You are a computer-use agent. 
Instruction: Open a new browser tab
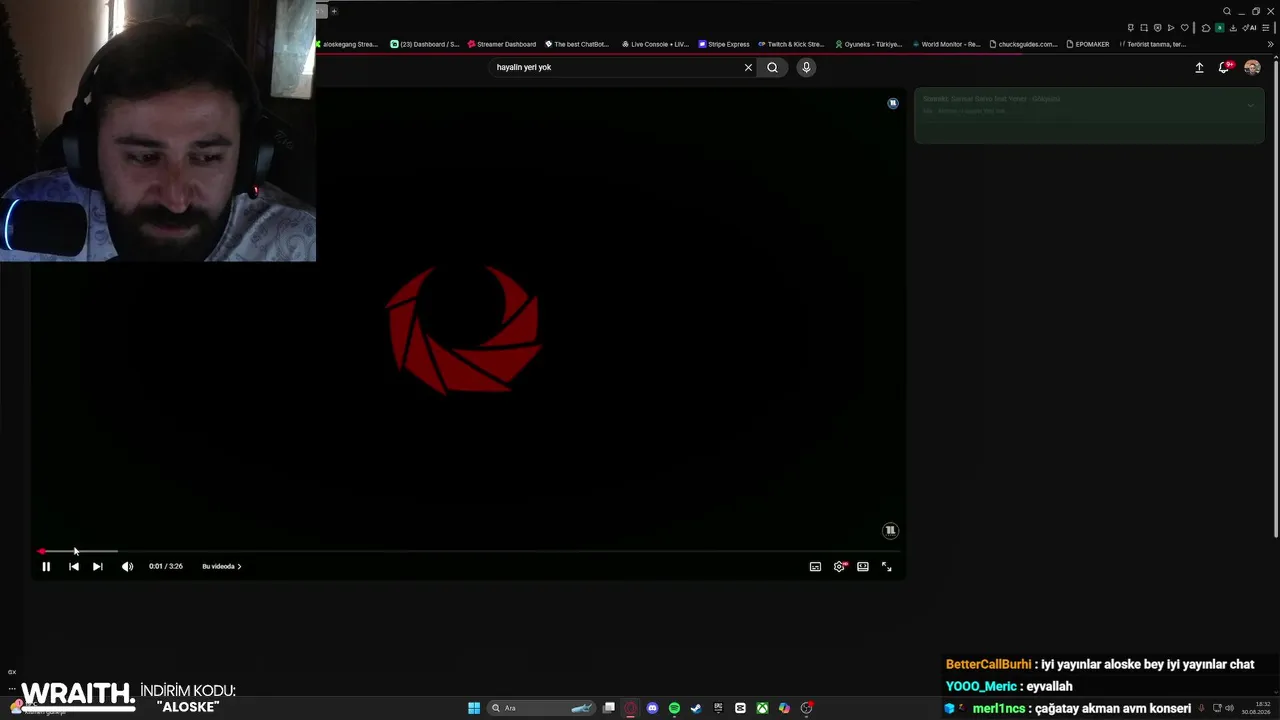click(x=334, y=11)
